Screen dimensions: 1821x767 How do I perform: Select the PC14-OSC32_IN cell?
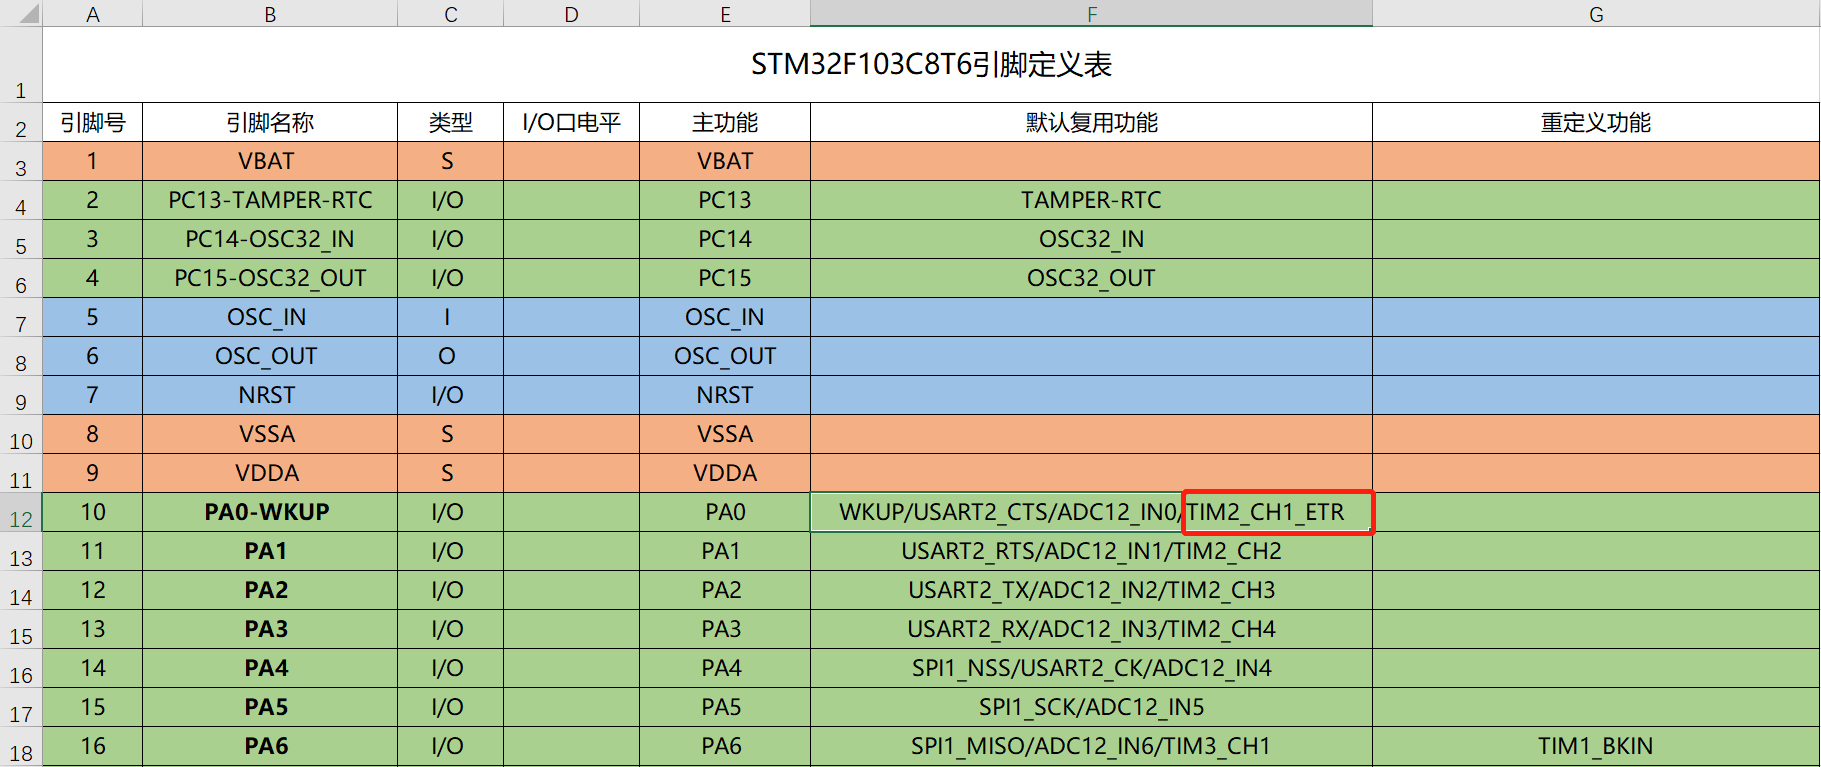tap(270, 239)
